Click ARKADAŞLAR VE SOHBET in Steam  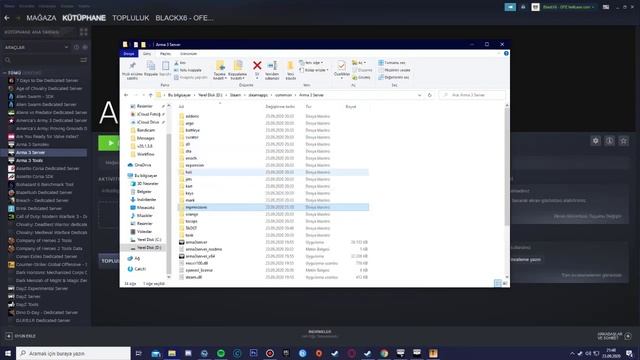(614, 336)
